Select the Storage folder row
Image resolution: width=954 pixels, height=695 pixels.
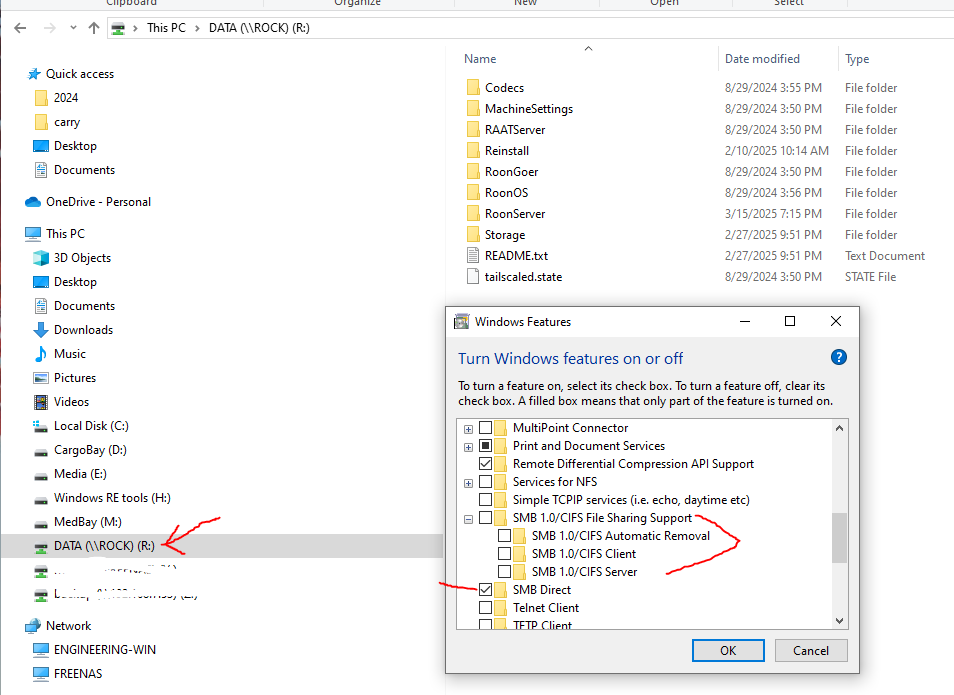pos(698,235)
